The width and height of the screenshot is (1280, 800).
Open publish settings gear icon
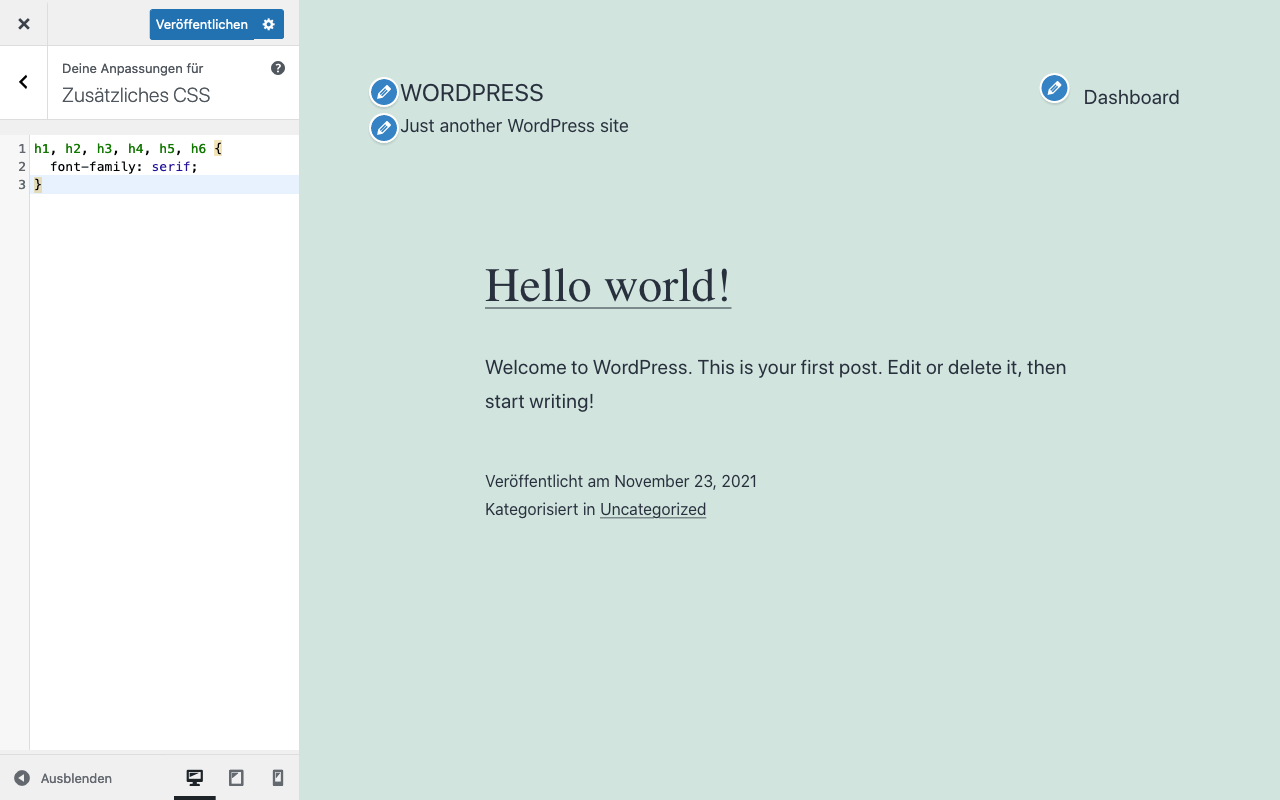coord(269,24)
